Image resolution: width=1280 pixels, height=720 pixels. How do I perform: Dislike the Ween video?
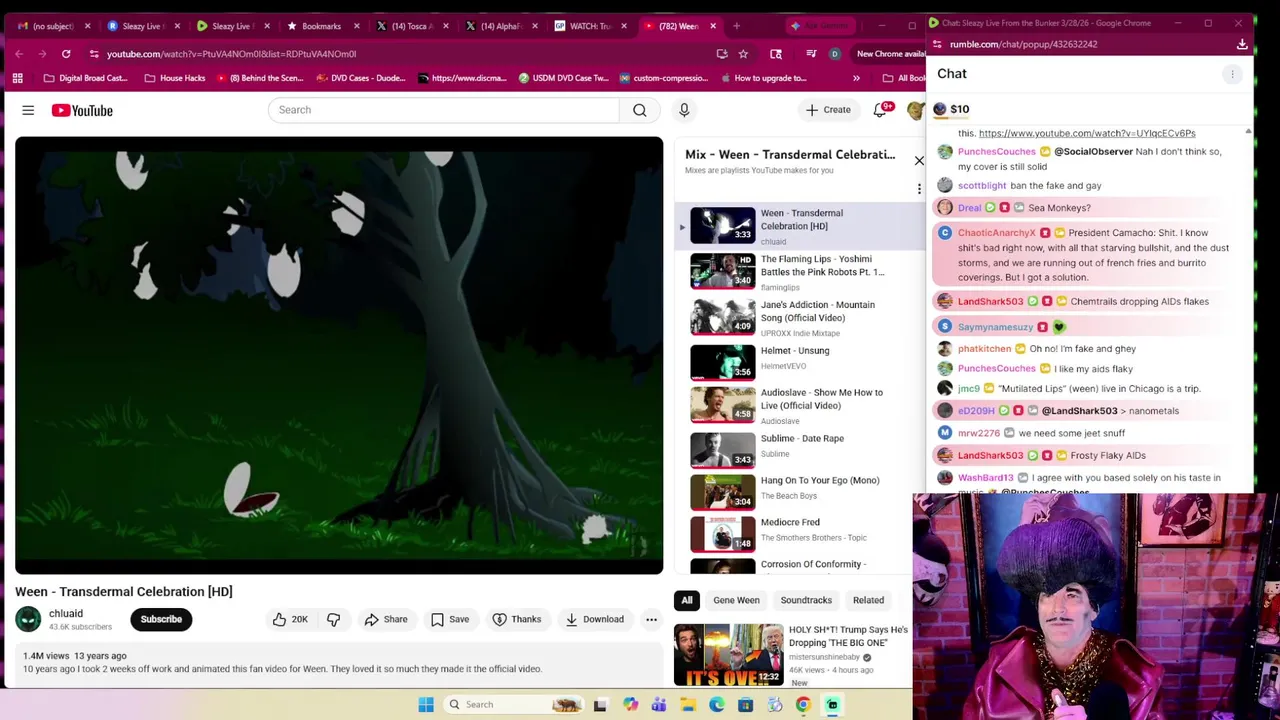coord(333,619)
